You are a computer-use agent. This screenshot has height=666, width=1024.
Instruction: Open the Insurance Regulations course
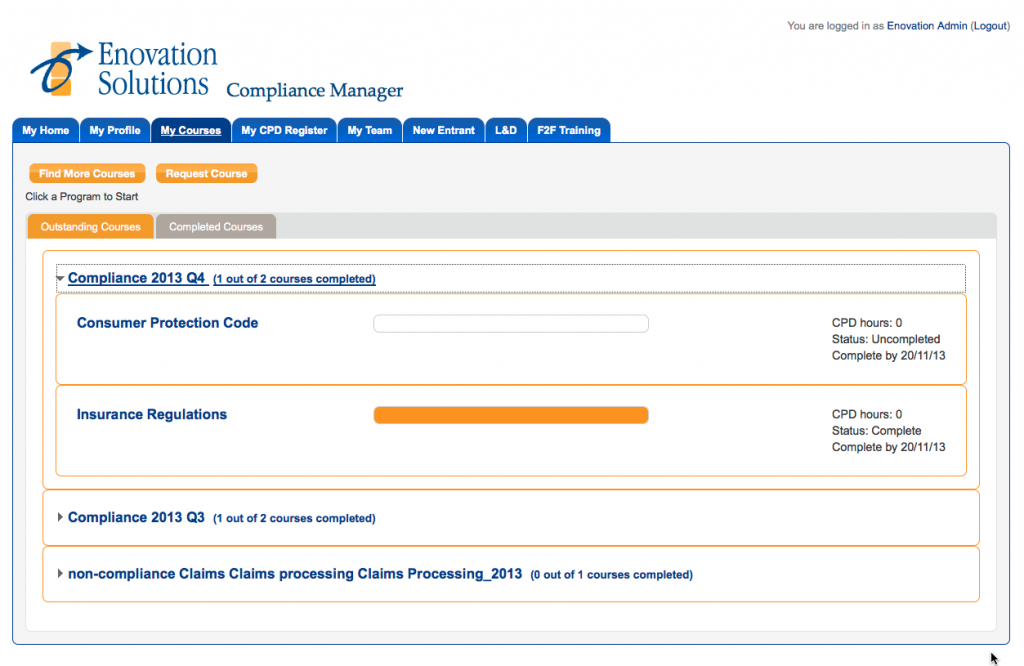(x=152, y=414)
